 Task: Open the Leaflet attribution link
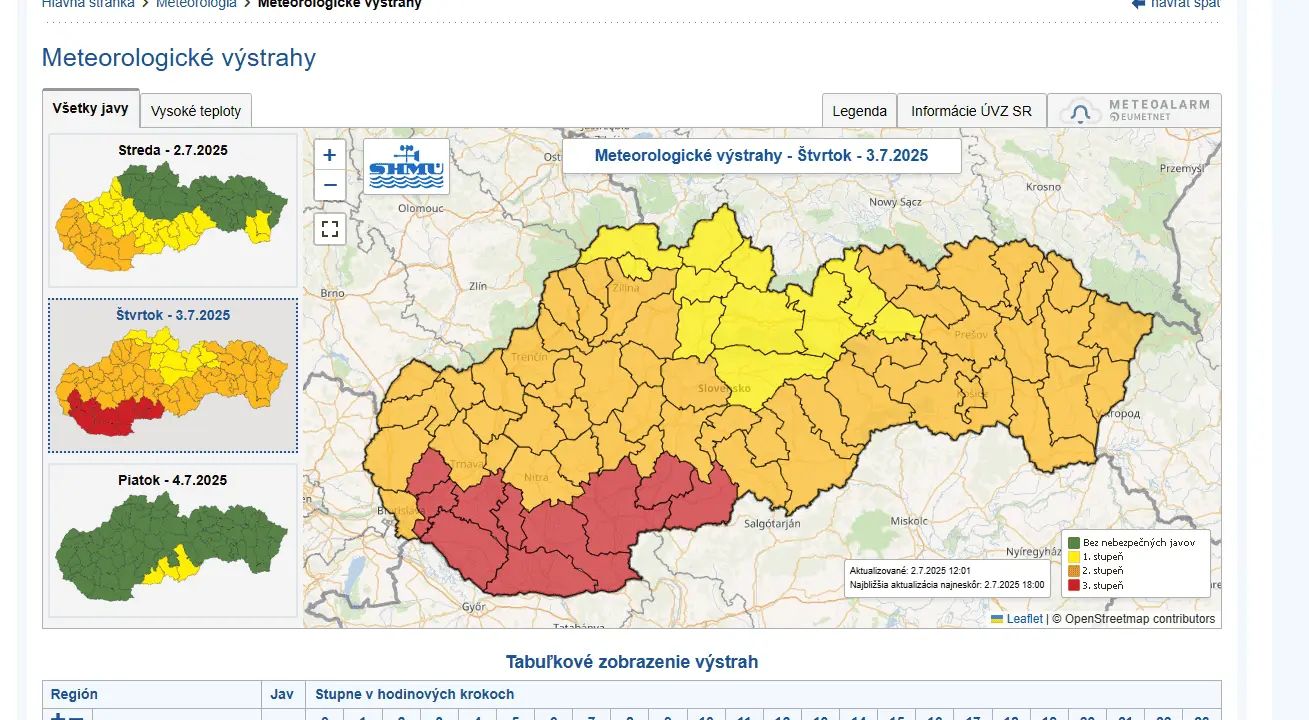pos(1024,619)
